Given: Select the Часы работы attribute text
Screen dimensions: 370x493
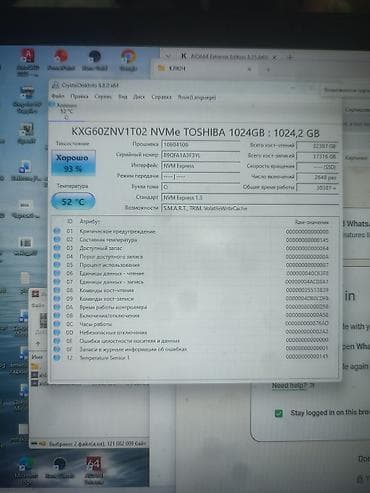Looking at the screenshot, I should point(96,324).
